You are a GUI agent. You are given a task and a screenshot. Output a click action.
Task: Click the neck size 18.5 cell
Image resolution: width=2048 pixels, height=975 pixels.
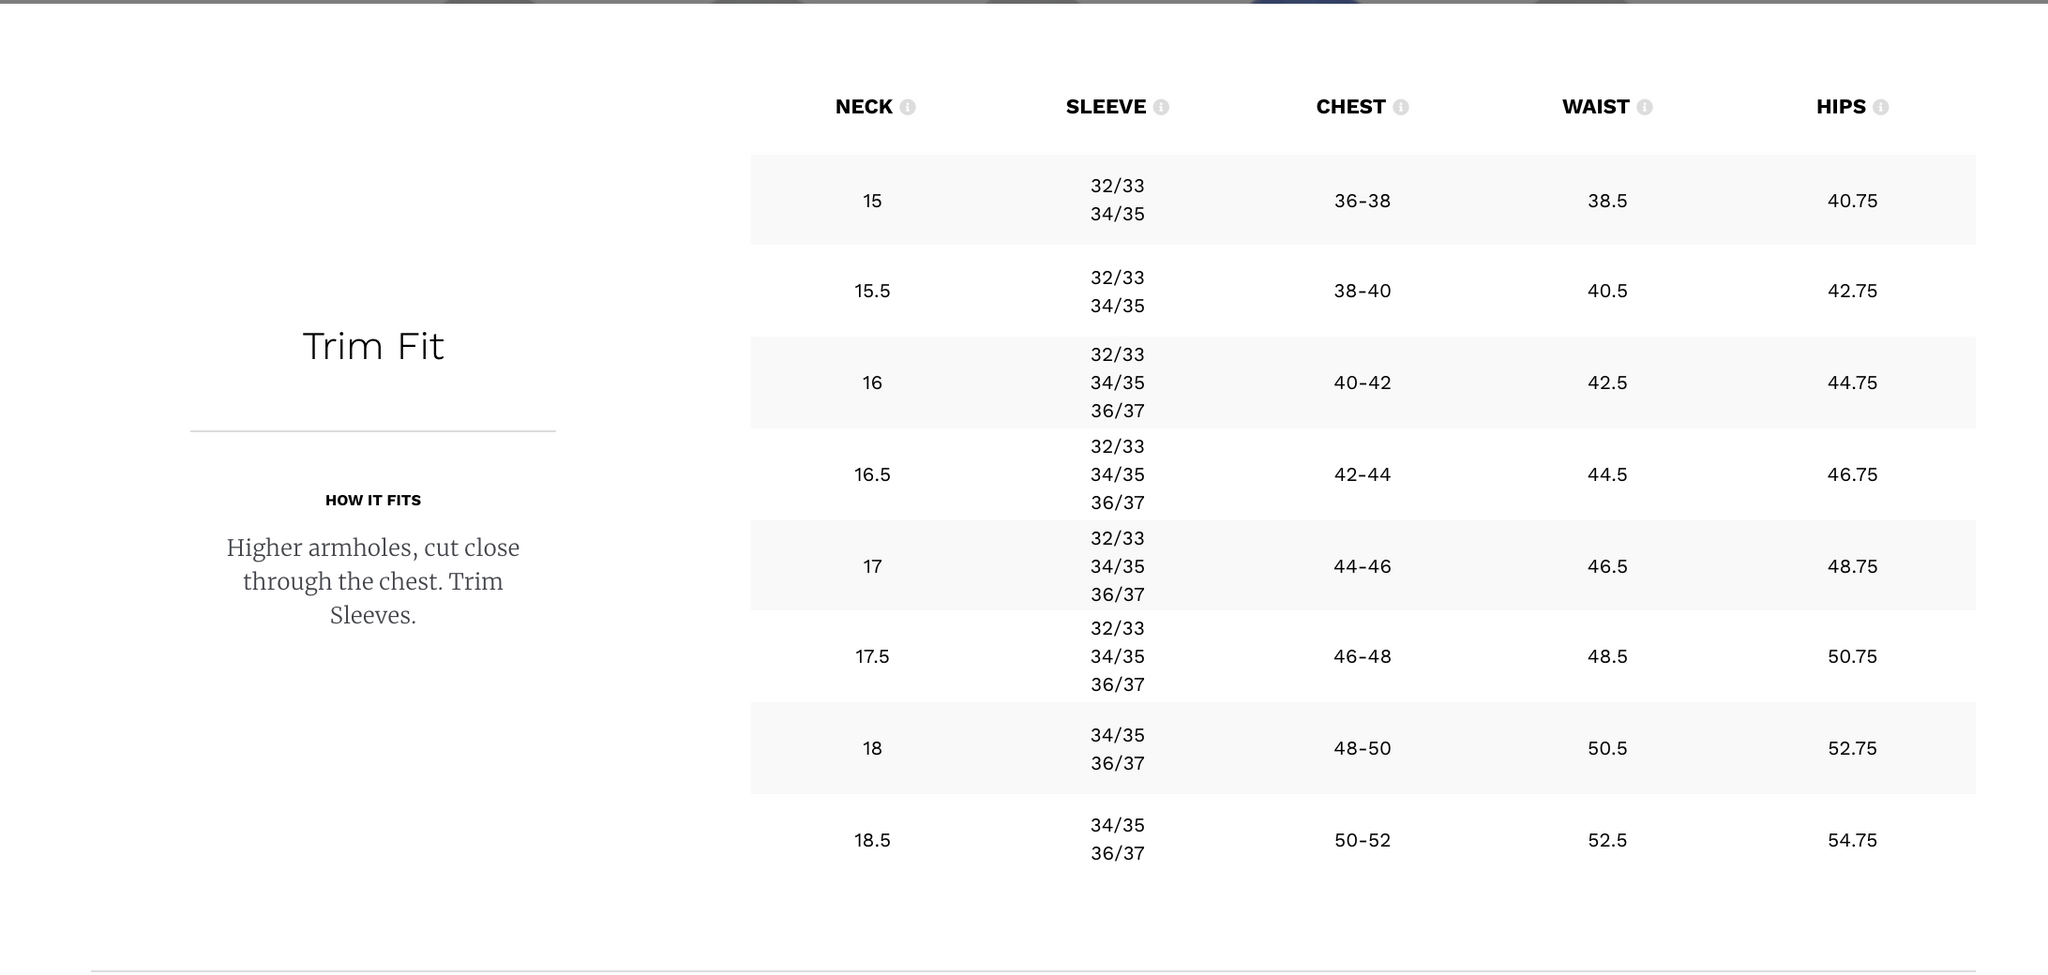872,841
